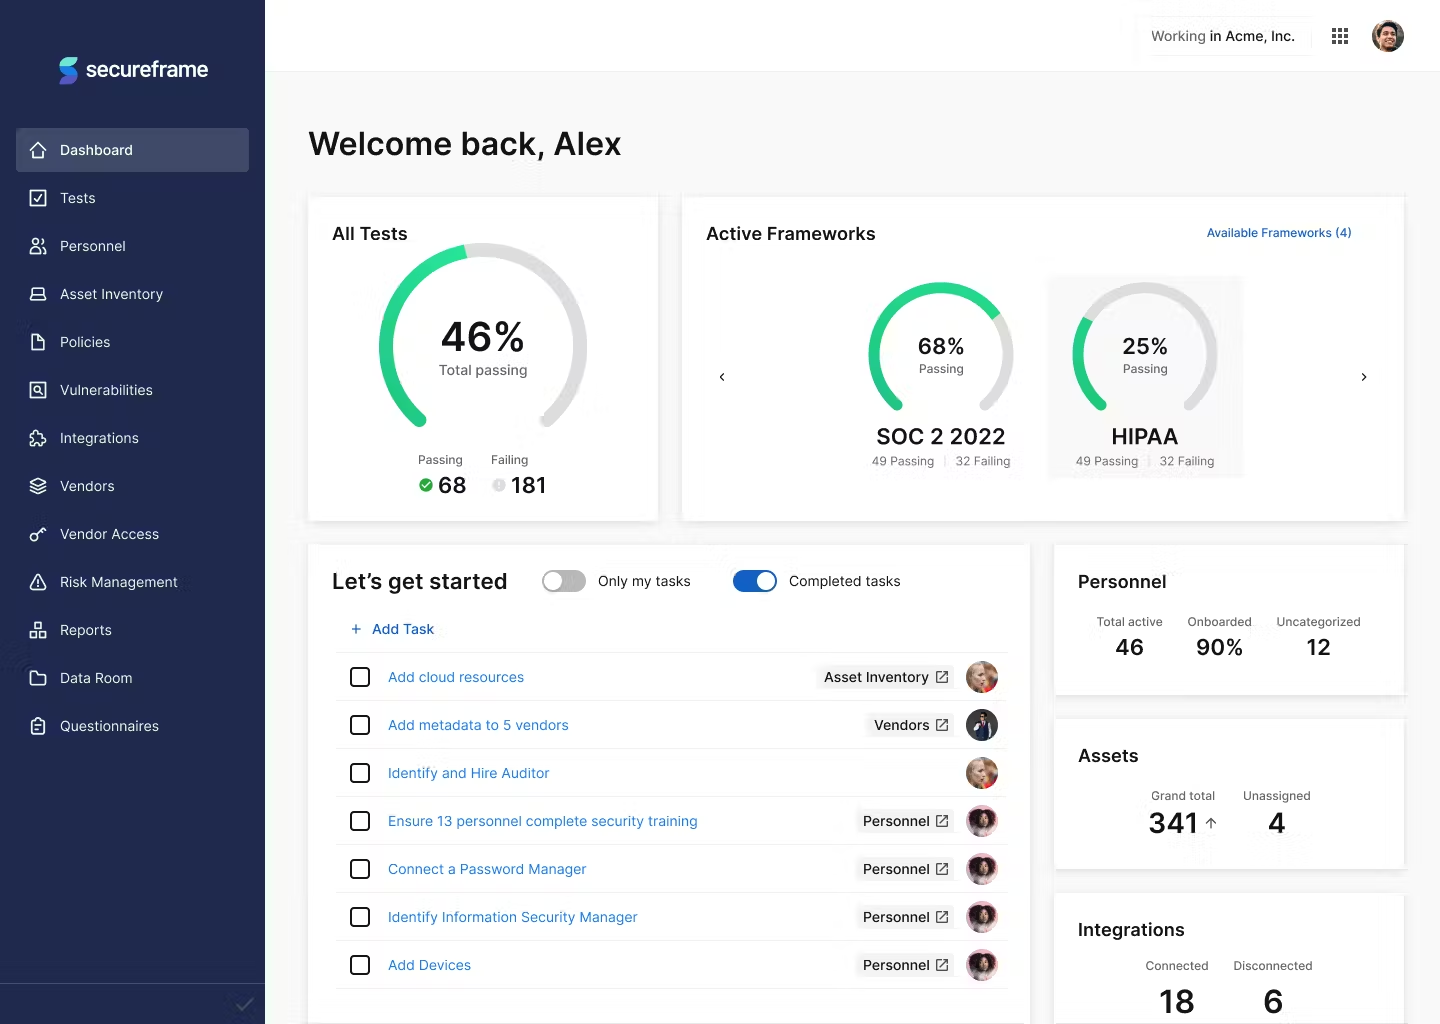Disable the Completed tasks toggle
Viewport: 1440px width, 1024px height.
click(x=754, y=581)
